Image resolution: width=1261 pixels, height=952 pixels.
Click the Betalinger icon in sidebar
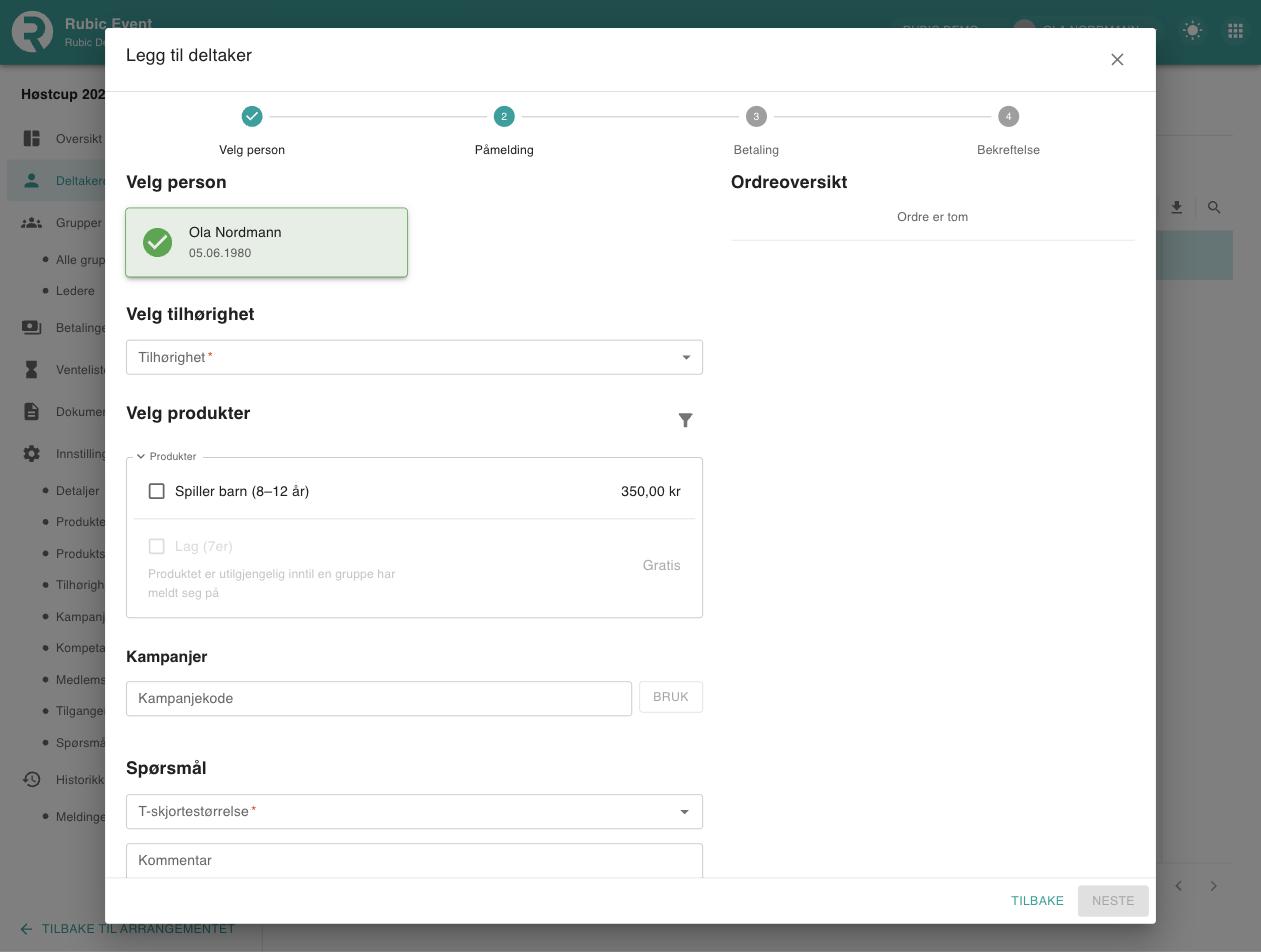(32, 328)
